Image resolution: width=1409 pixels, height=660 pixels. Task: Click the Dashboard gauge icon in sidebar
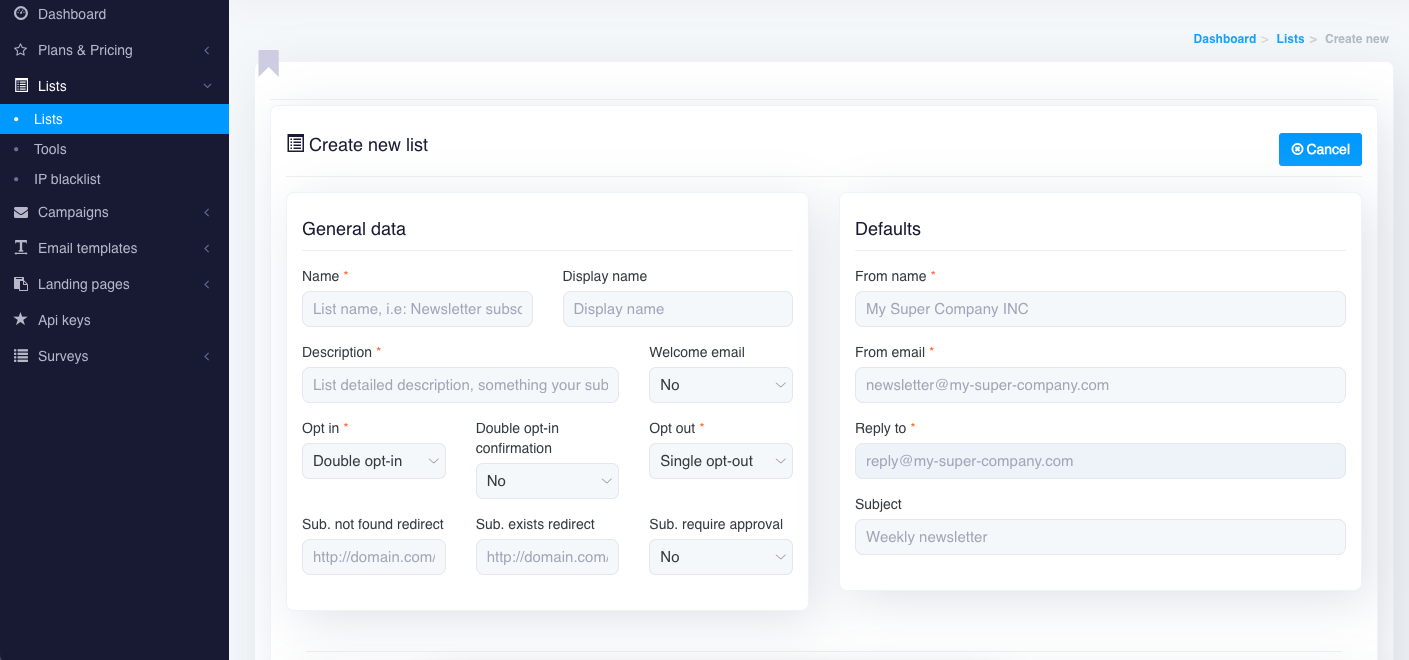[x=21, y=14]
